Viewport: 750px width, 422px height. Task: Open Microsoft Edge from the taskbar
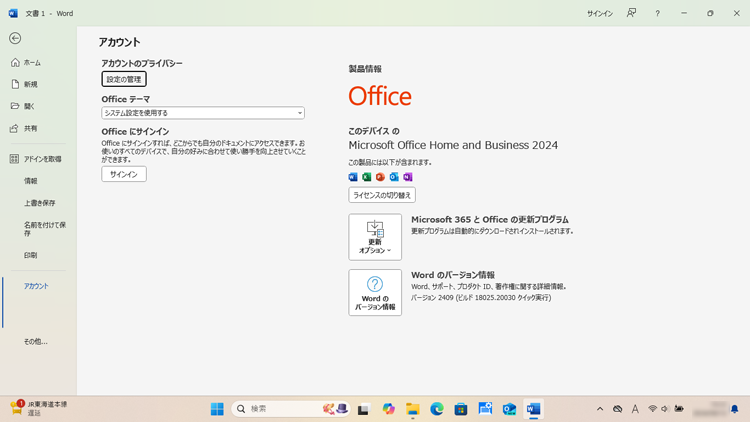click(437, 409)
